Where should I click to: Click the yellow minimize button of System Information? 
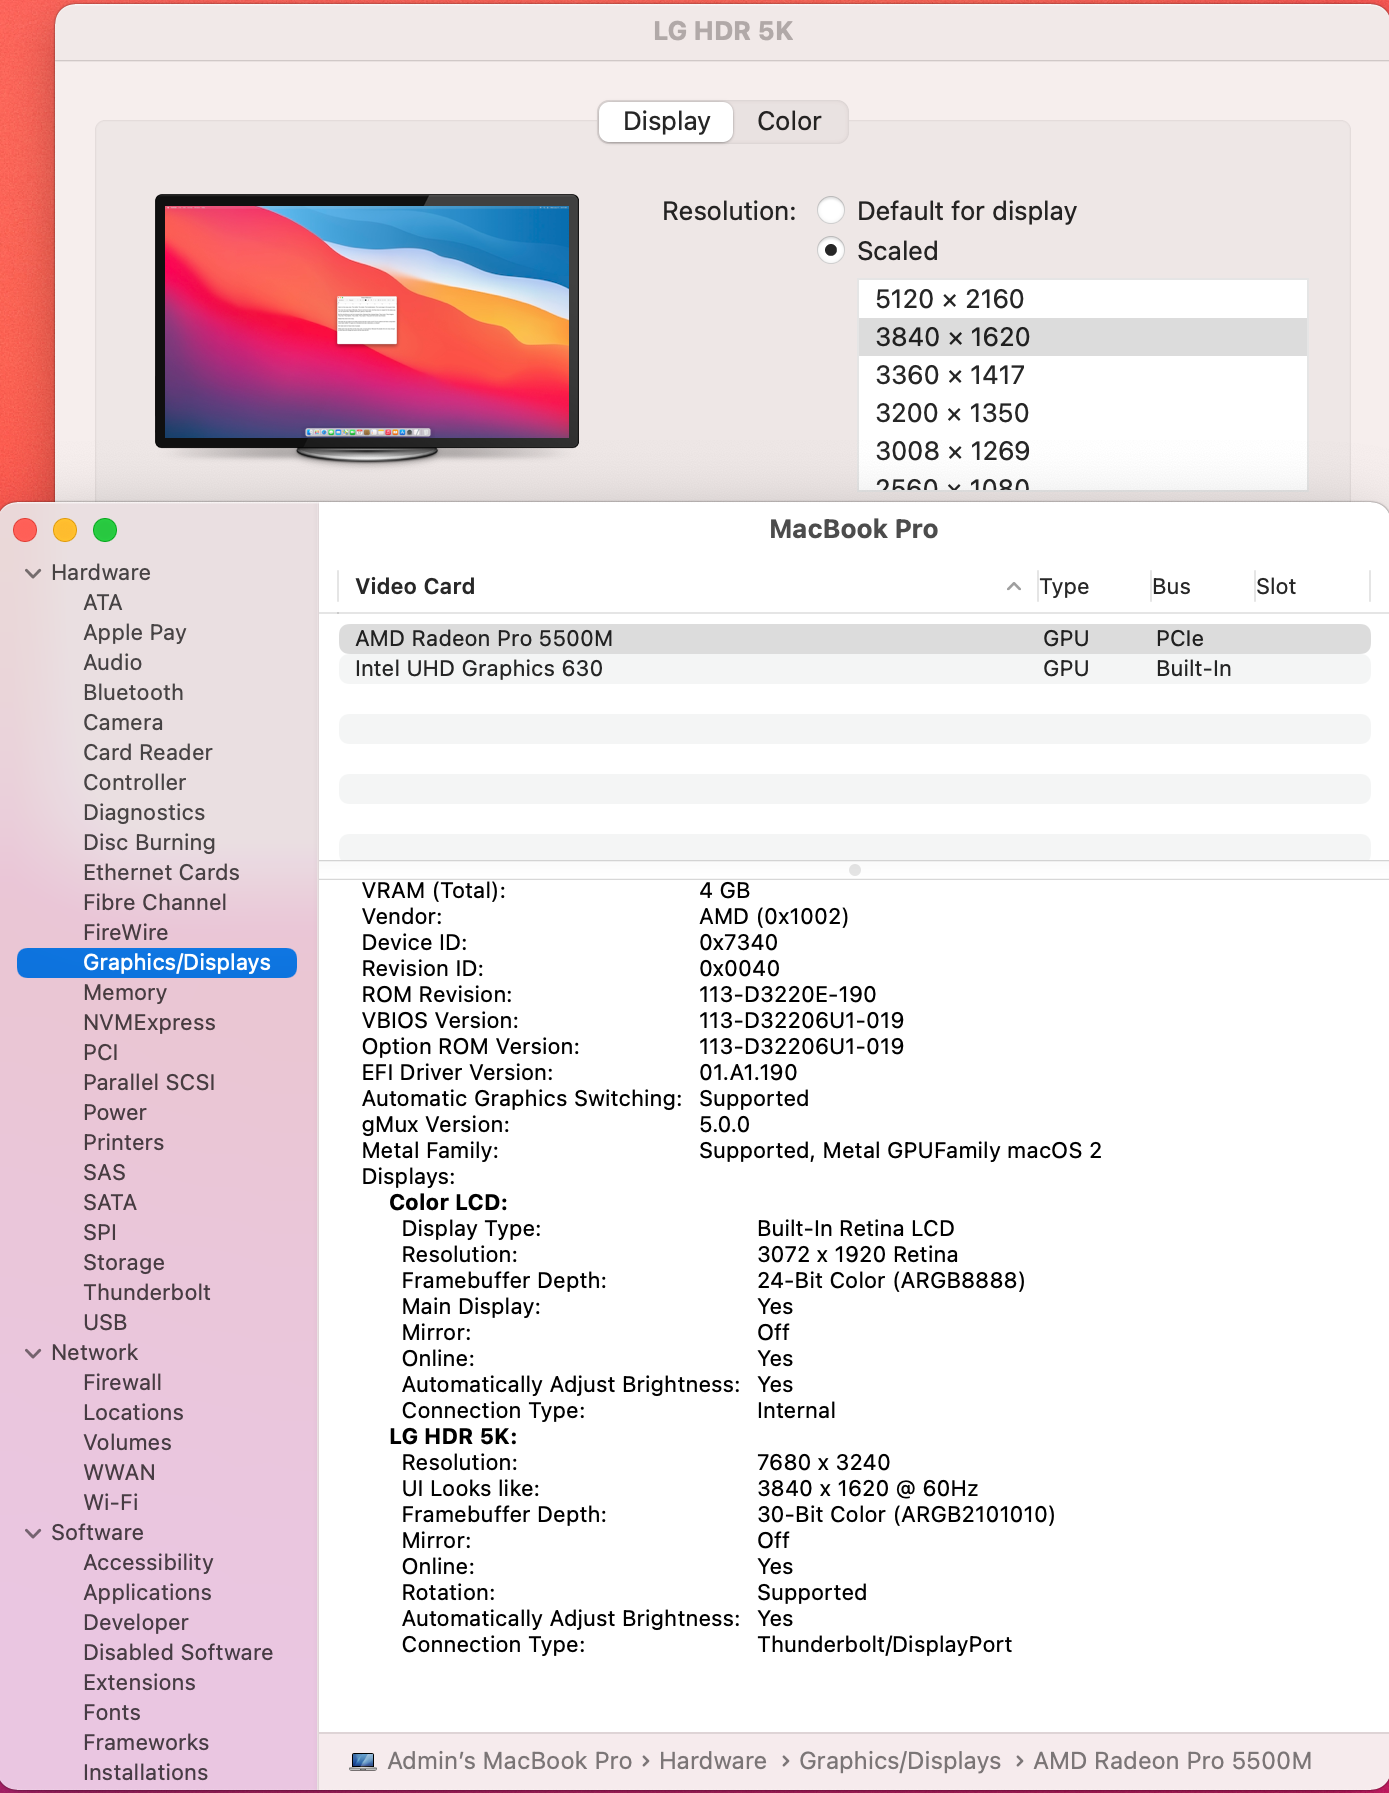65,530
